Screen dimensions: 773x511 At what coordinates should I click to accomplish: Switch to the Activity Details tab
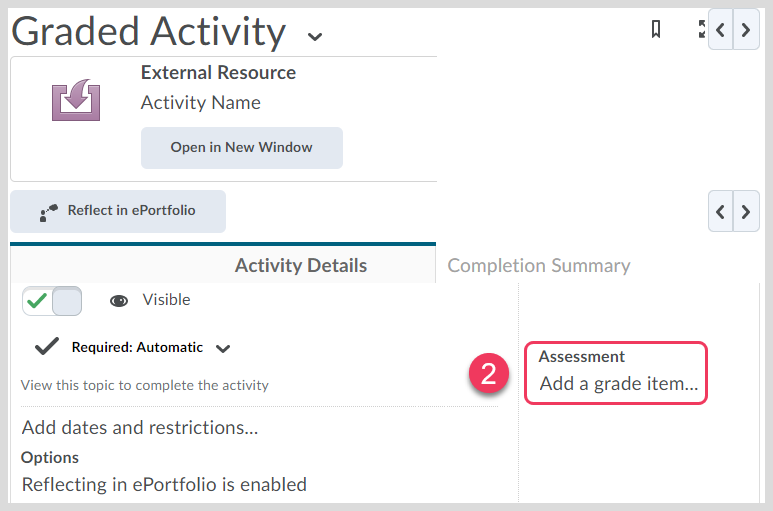[x=300, y=266]
